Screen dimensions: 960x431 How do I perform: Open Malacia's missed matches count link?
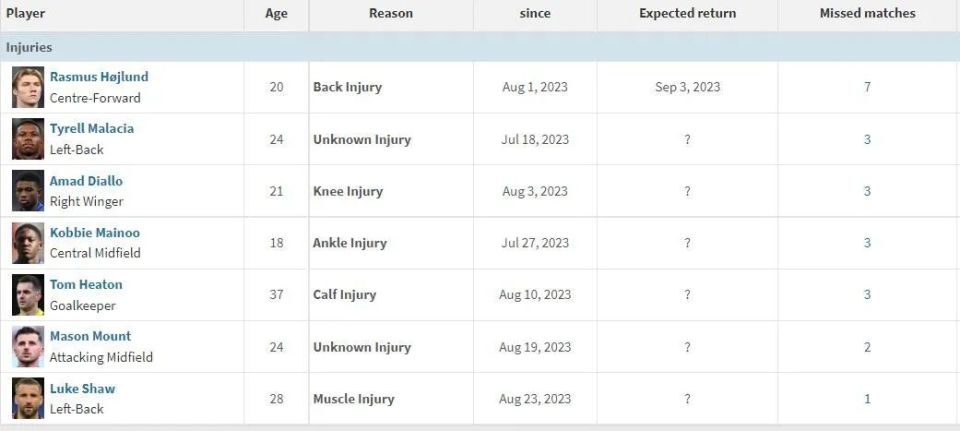coord(867,139)
